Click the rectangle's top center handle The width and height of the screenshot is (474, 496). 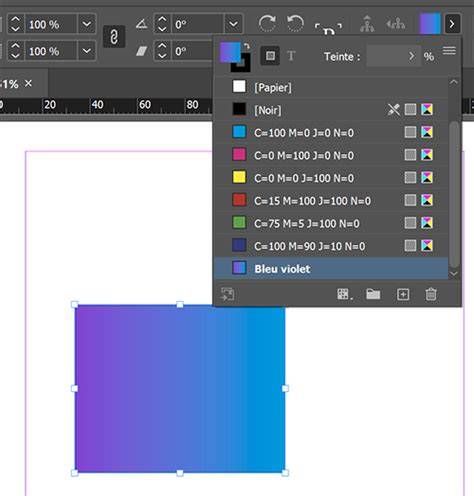coord(180,304)
